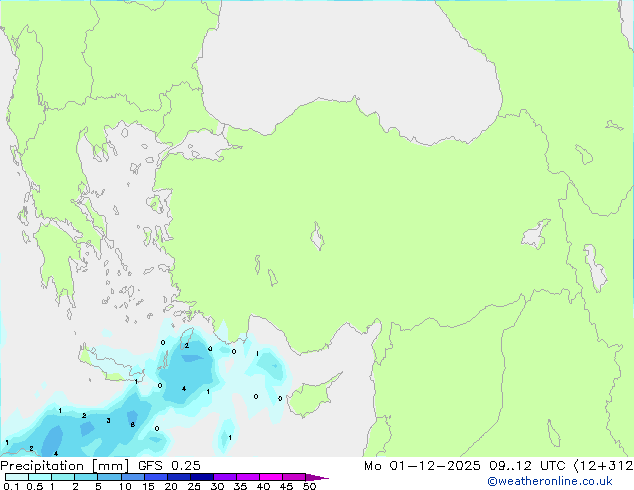Click the map precipitation value '8'

[133, 425]
